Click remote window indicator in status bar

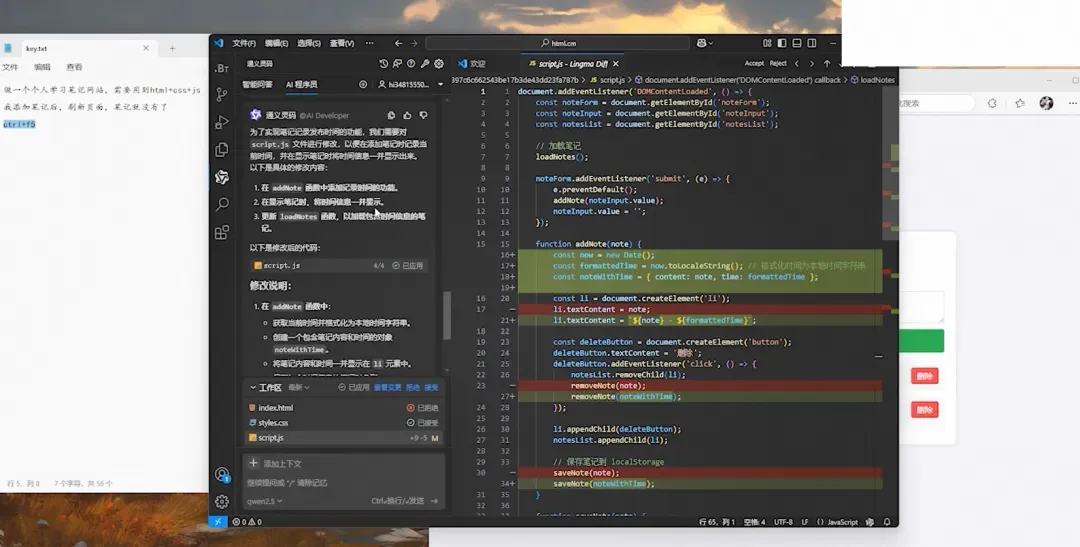(218, 522)
